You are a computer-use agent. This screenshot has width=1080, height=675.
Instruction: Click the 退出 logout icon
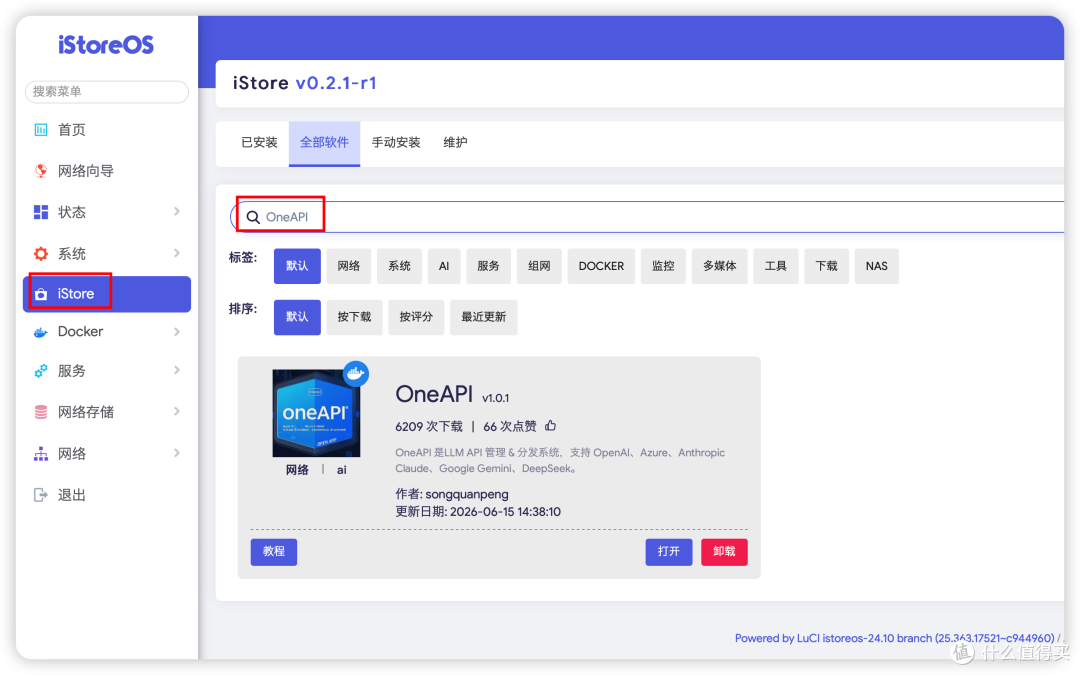point(41,495)
